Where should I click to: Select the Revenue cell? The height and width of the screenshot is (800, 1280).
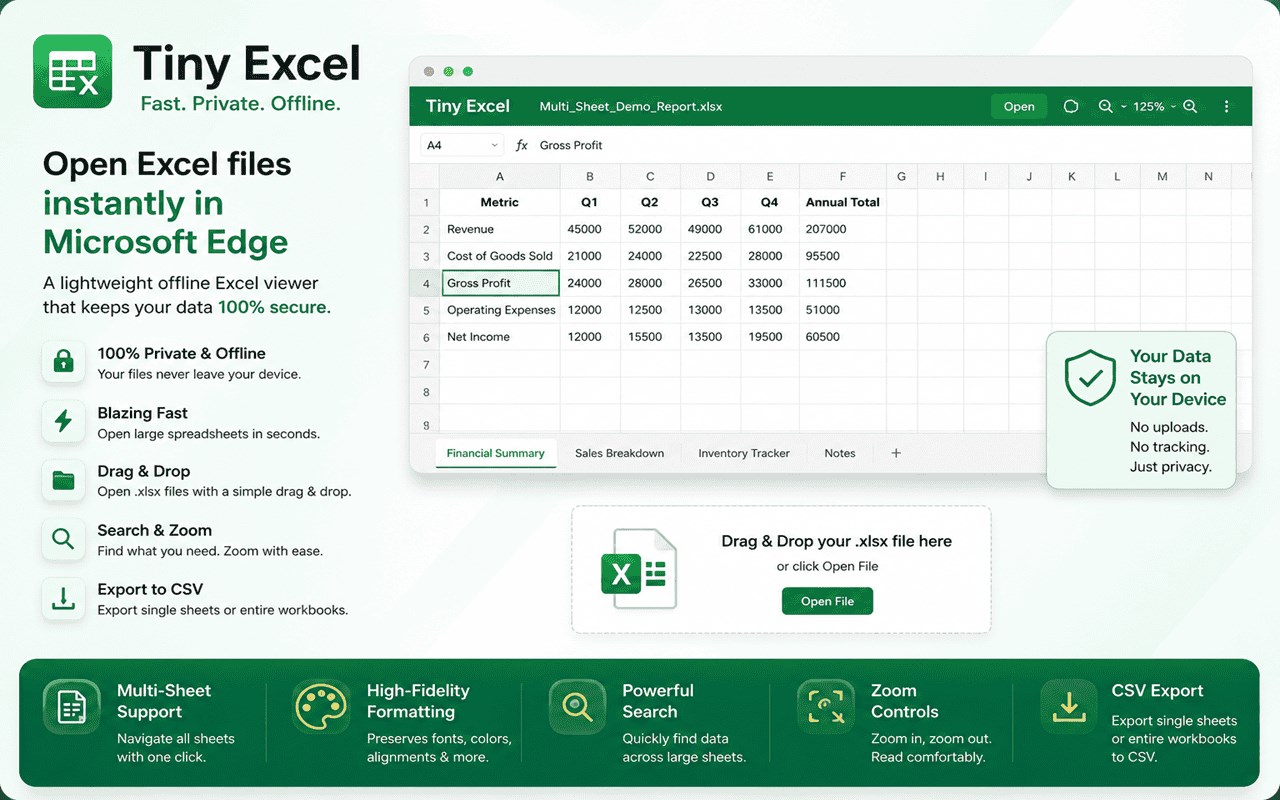pos(500,229)
